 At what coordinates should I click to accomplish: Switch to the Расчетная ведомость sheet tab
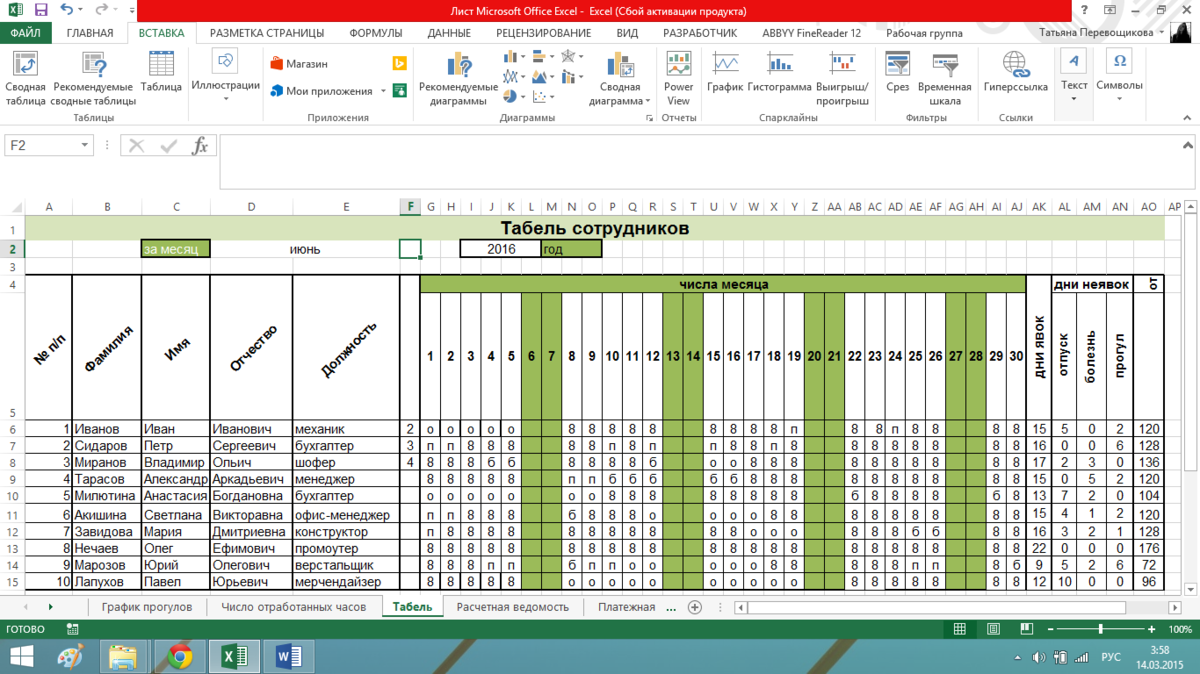pyautogui.click(x=512, y=607)
